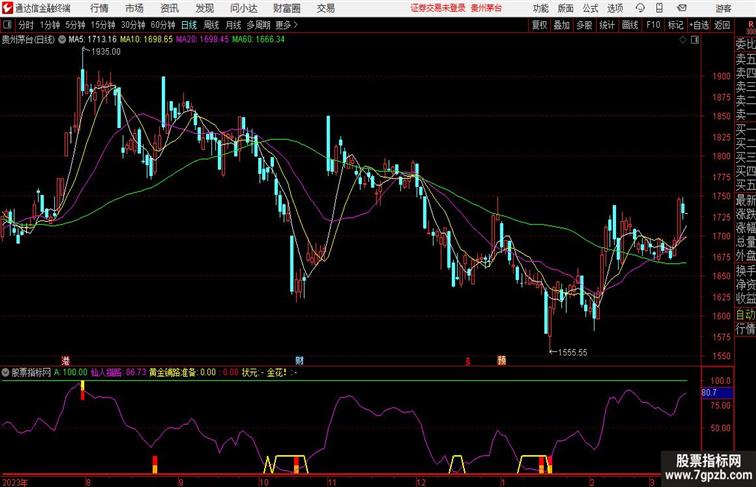Click the 标记 toolbar button
756x487 pixels.
click(675, 25)
